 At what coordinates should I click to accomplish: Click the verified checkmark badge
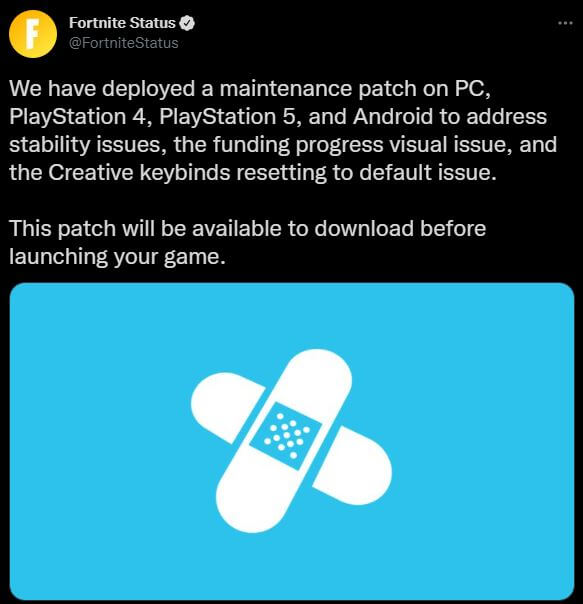[187, 23]
